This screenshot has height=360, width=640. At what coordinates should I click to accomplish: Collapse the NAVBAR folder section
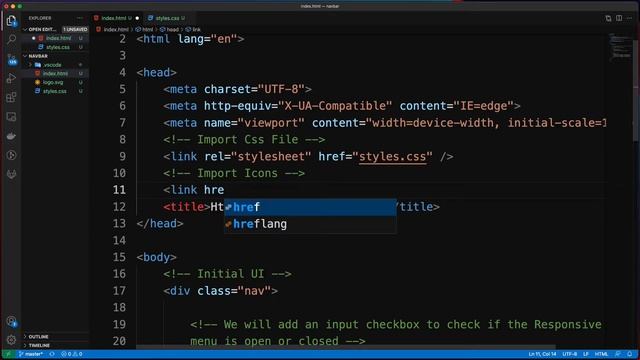38,56
